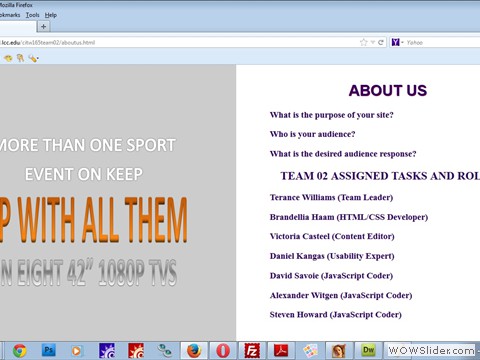480x360 pixels.
Task: Click 'TEAM 02 ASSIGNED TASKS' heading
Action: (x=380, y=176)
